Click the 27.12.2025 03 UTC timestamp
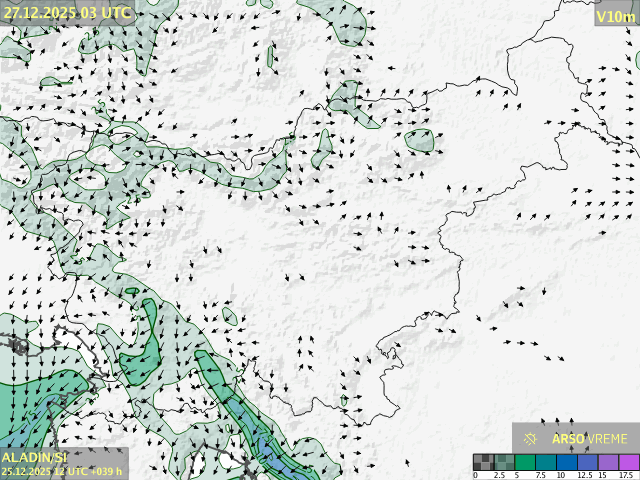 [x=67, y=13]
